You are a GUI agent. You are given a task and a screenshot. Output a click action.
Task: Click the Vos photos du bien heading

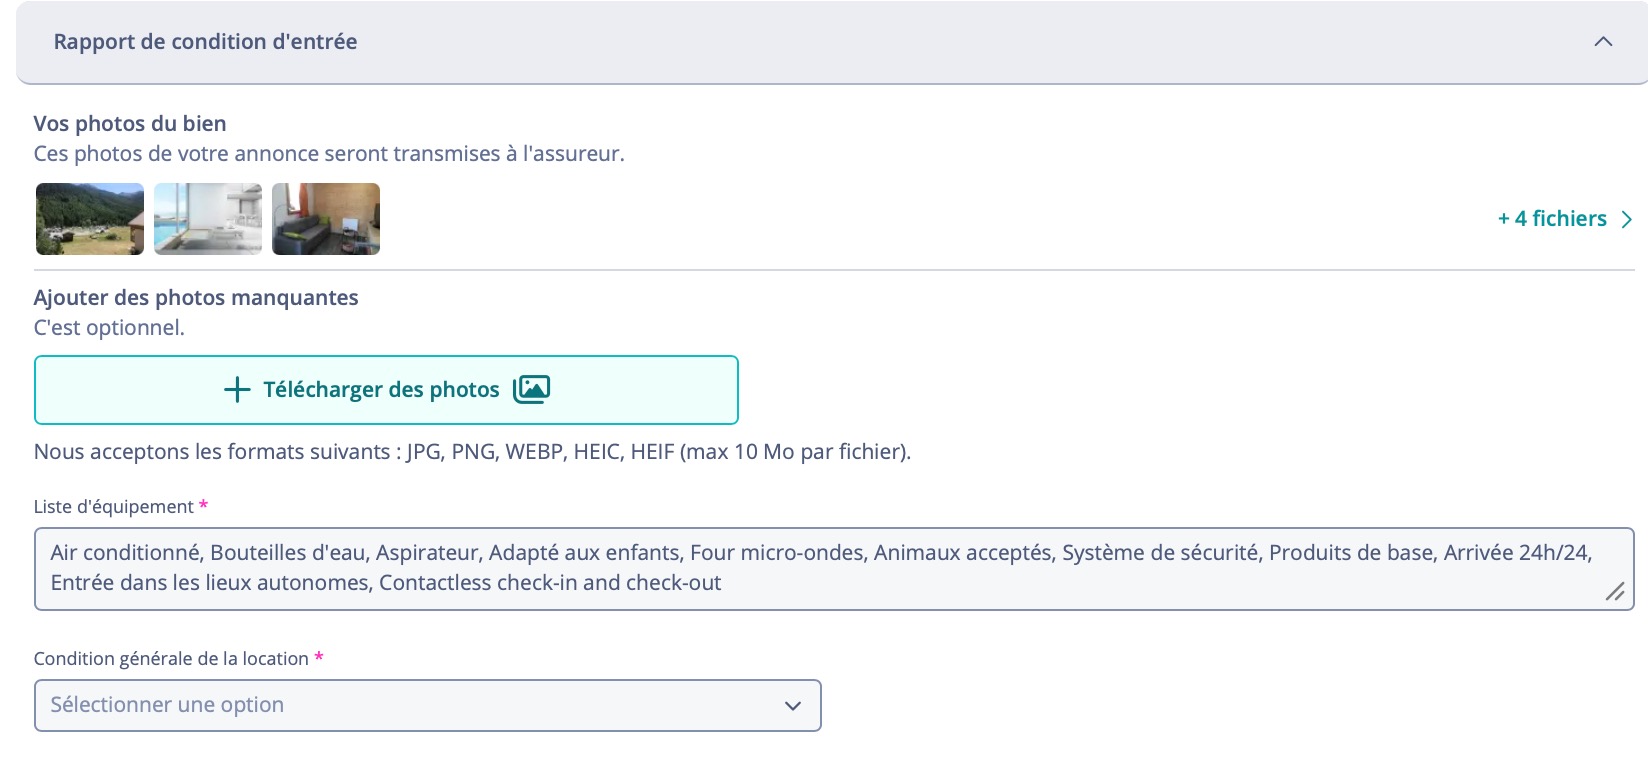[130, 124]
